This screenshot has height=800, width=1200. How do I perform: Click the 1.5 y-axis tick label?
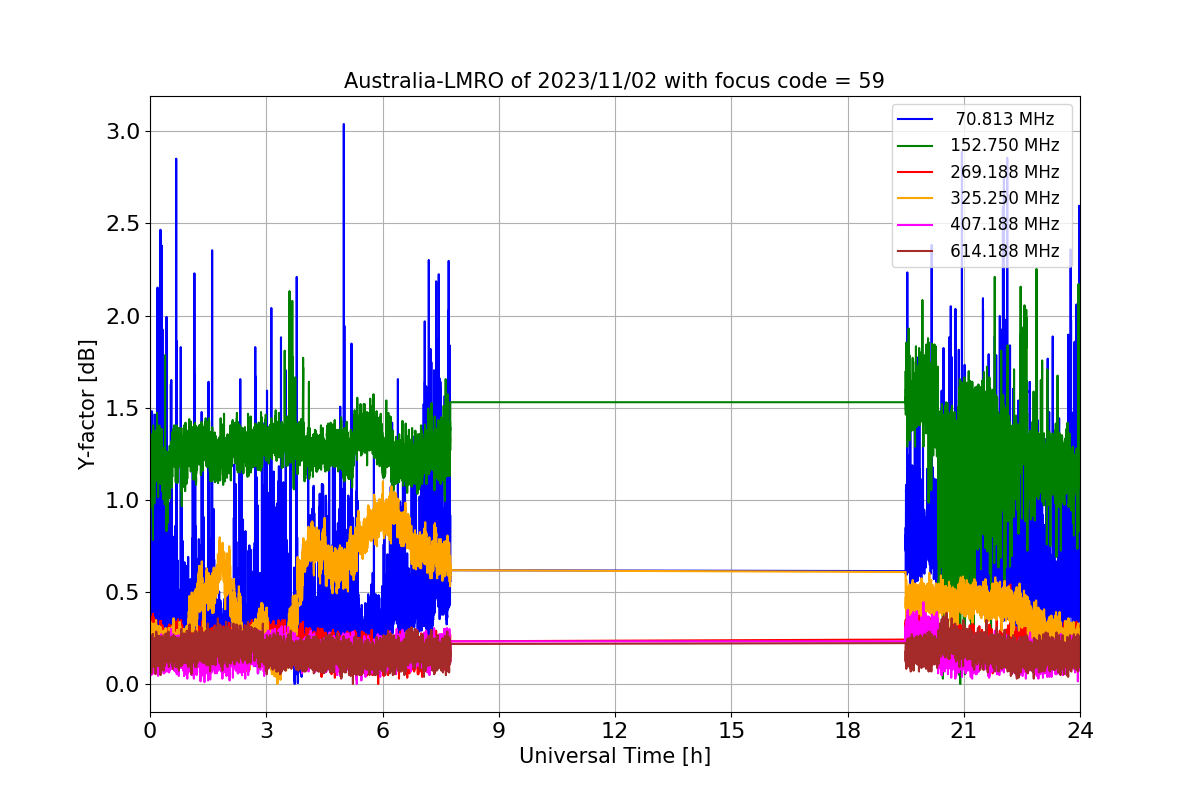[125, 408]
